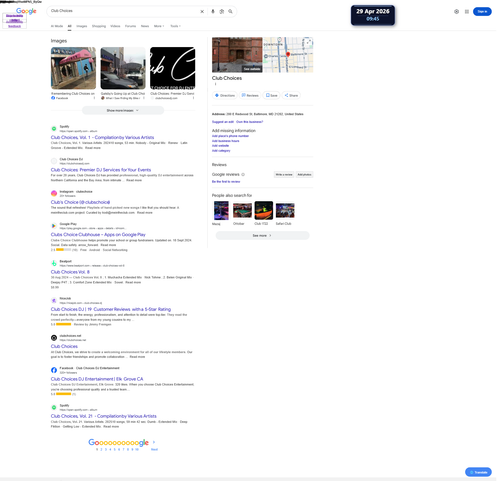Click Write a review button
The width and height of the screenshot is (500, 481).
click(x=284, y=174)
